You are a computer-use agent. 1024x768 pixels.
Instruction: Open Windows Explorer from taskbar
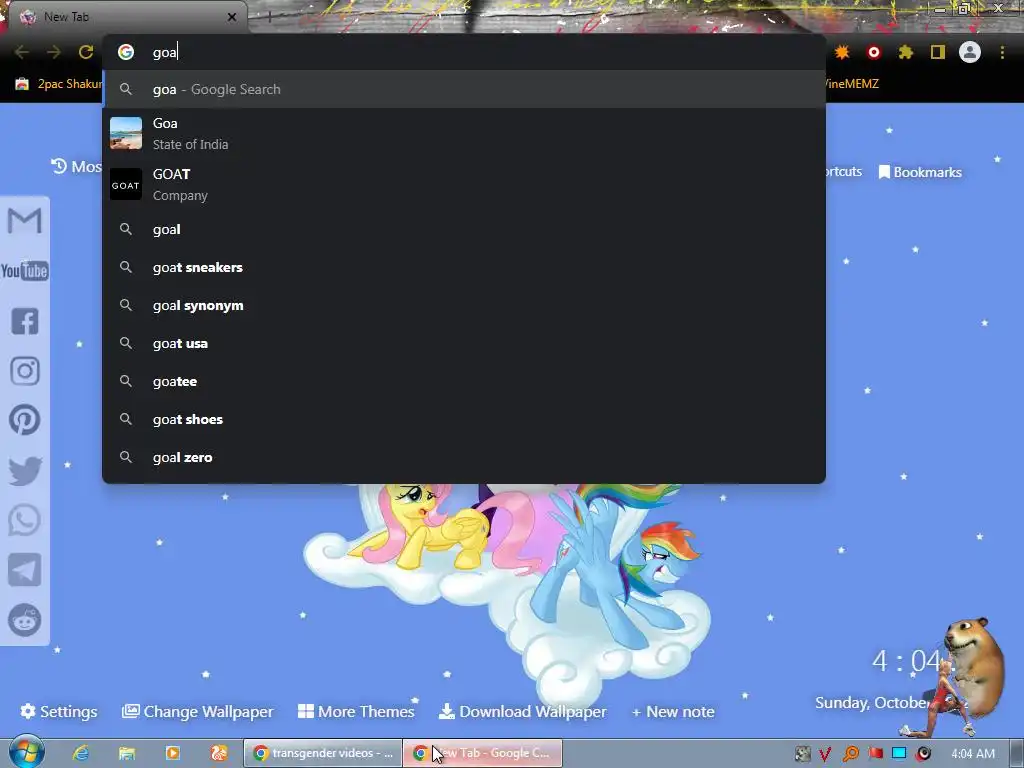[x=127, y=753]
